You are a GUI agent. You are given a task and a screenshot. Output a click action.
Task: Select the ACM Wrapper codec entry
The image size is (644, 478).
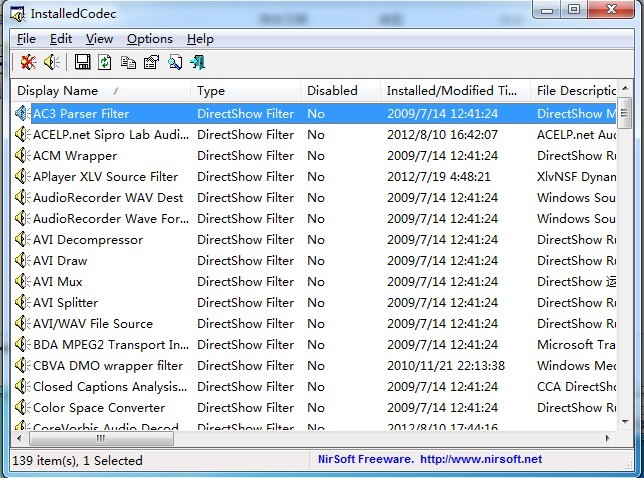[x=75, y=156]
